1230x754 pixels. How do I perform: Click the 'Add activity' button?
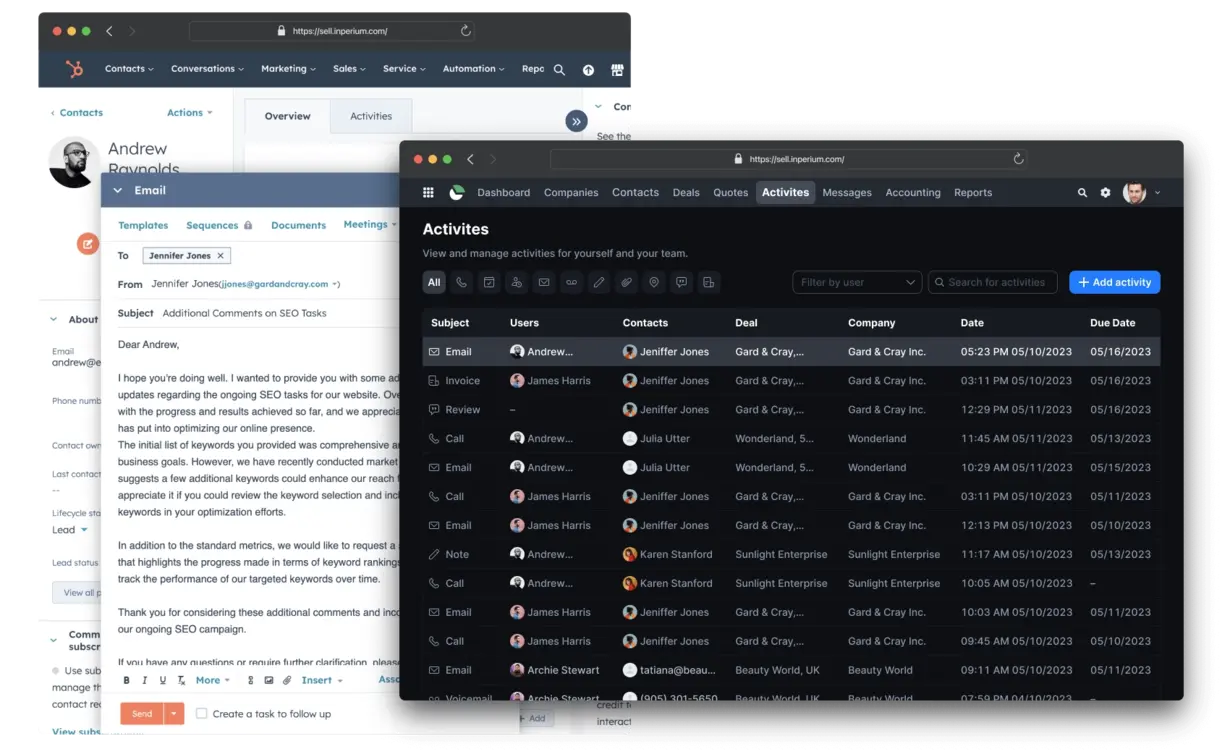pyautogui.click(x=1114, y=283)
